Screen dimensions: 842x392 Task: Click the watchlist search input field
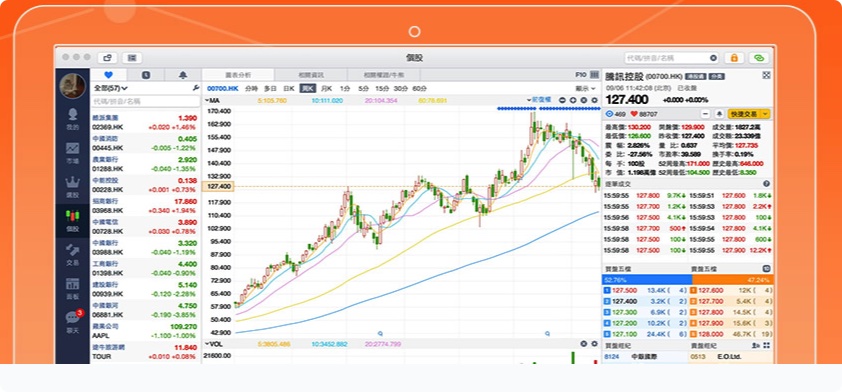pyautogui.click(x=145, y=101)
